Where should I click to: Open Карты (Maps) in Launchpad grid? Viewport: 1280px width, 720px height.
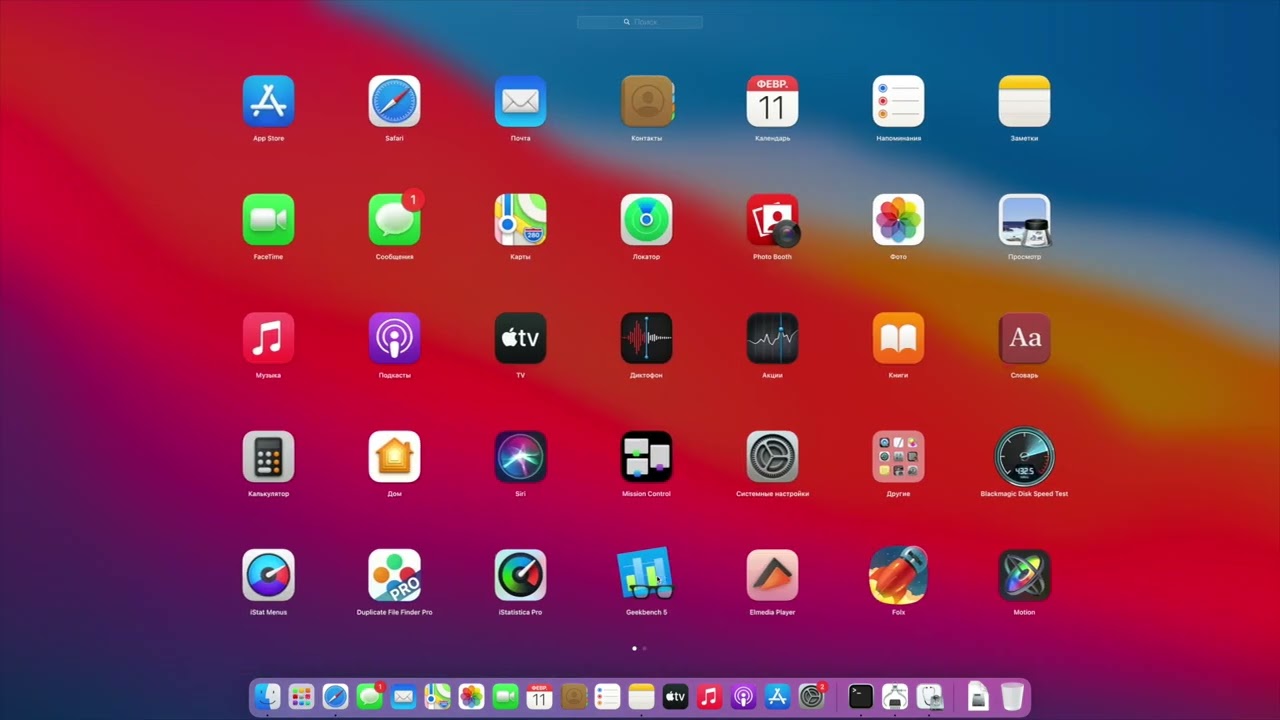click(520, 219)
